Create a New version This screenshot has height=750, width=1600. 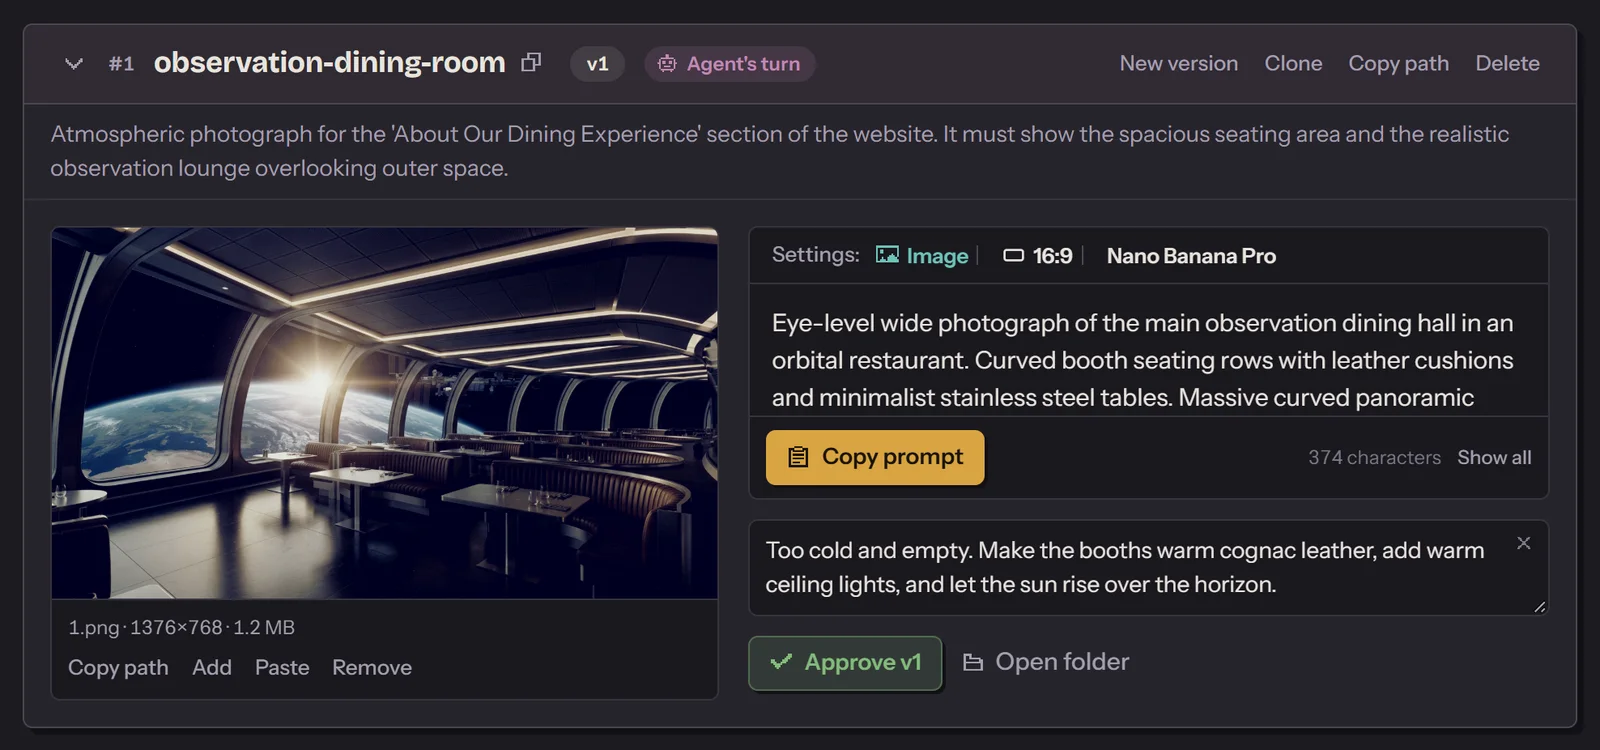tap(1178, 63)
